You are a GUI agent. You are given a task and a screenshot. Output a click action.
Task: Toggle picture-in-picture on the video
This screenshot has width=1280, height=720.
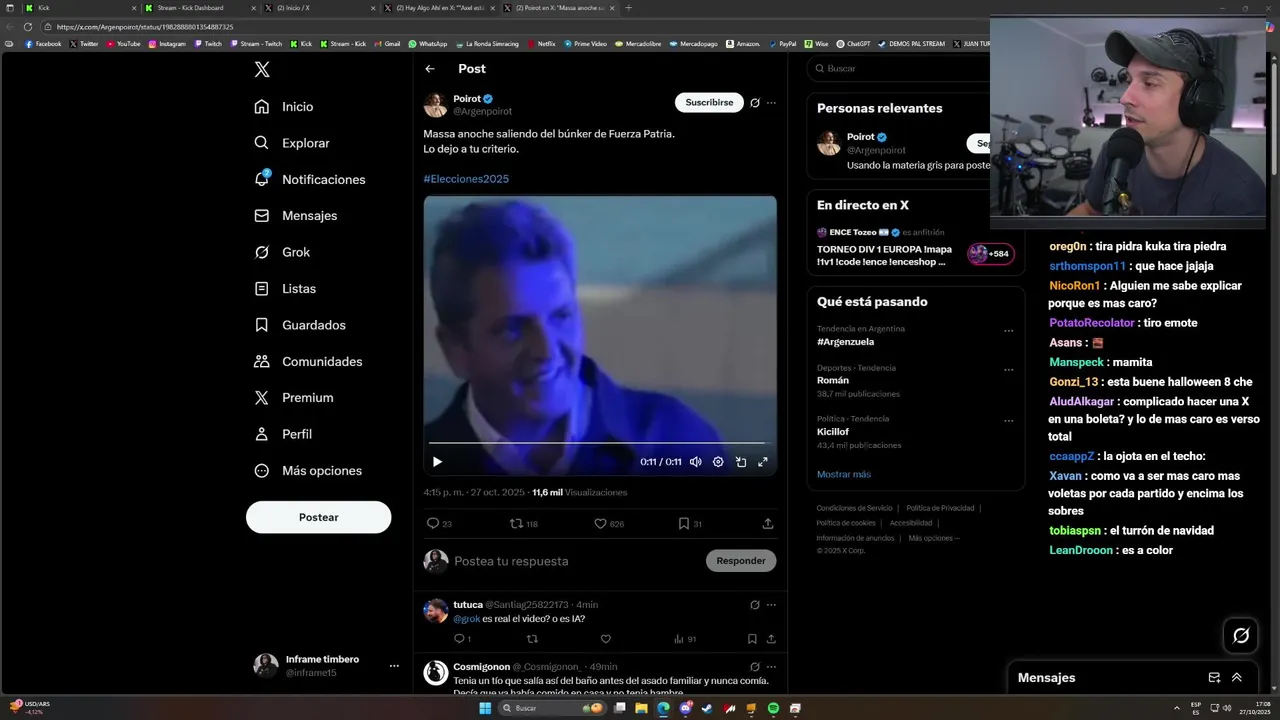(x=741, y=462)
